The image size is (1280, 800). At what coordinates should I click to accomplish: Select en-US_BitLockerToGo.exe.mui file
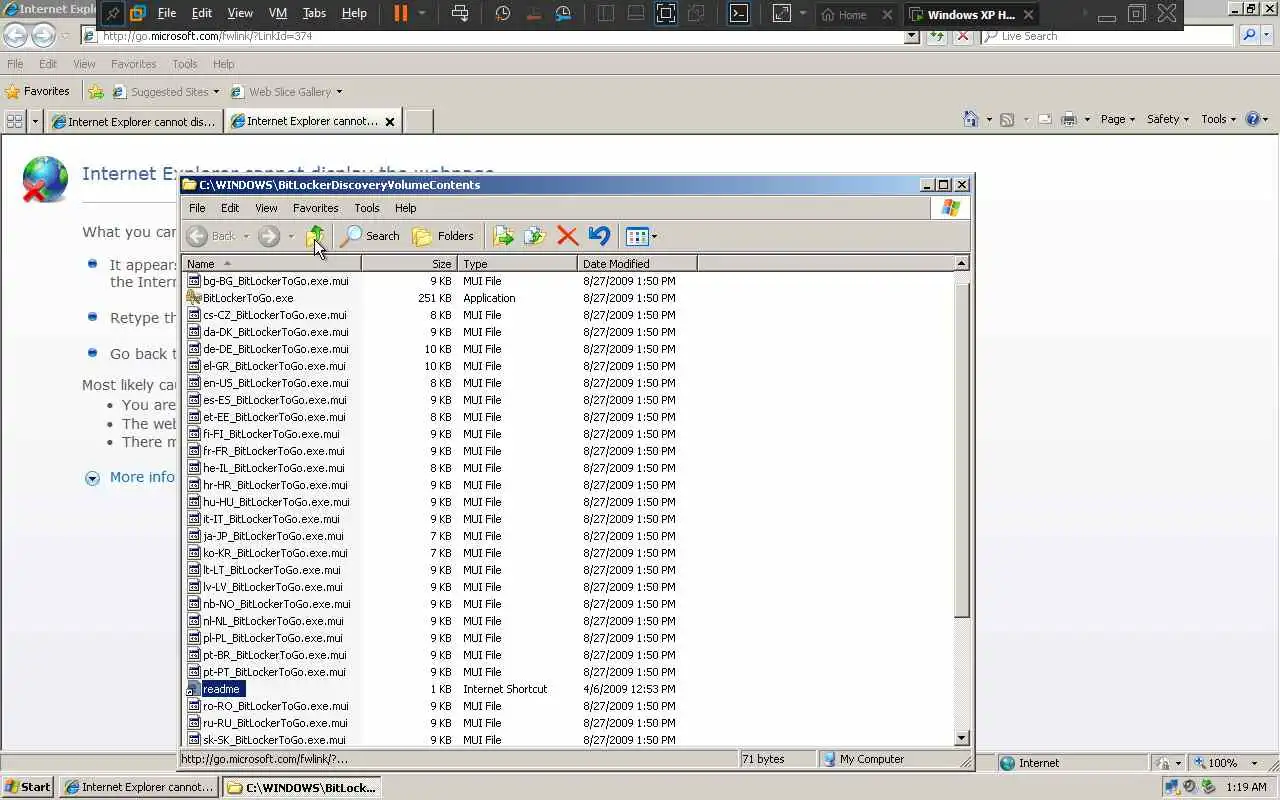pyautogui.click(x=268, y=383)
